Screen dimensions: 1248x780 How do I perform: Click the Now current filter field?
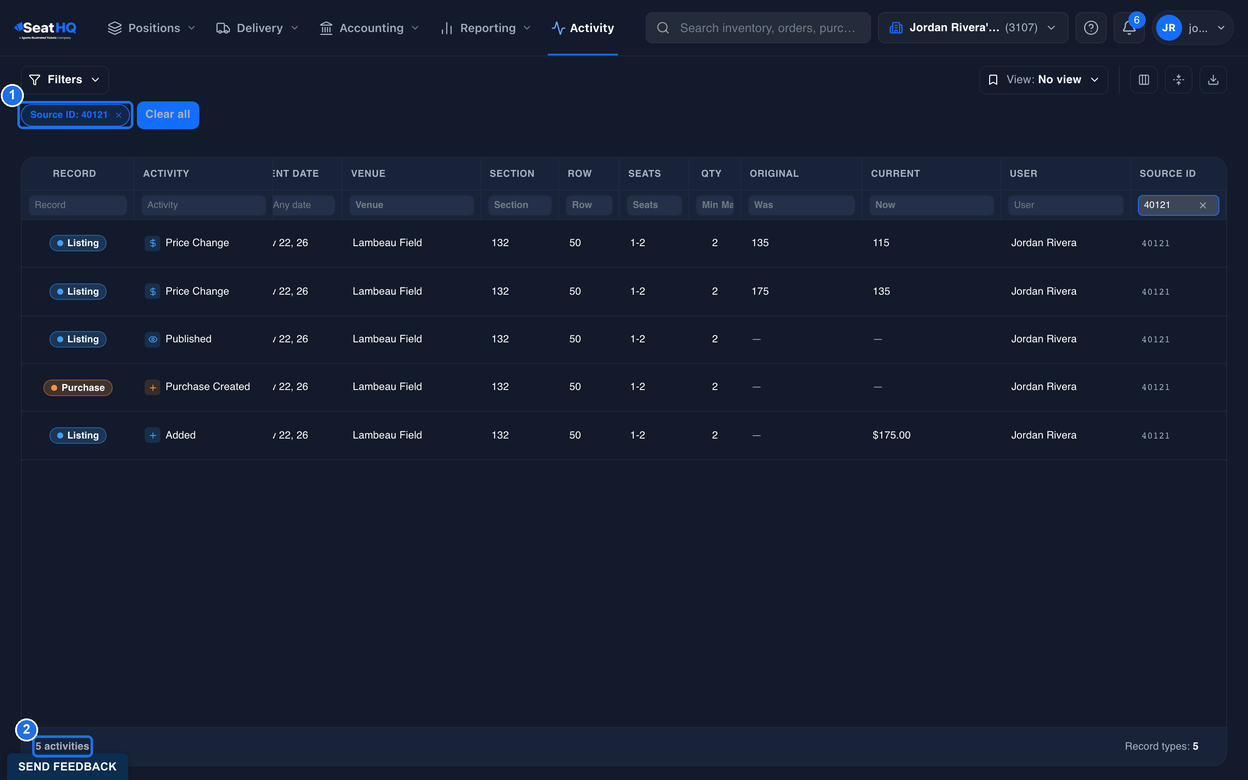[931, 205]
